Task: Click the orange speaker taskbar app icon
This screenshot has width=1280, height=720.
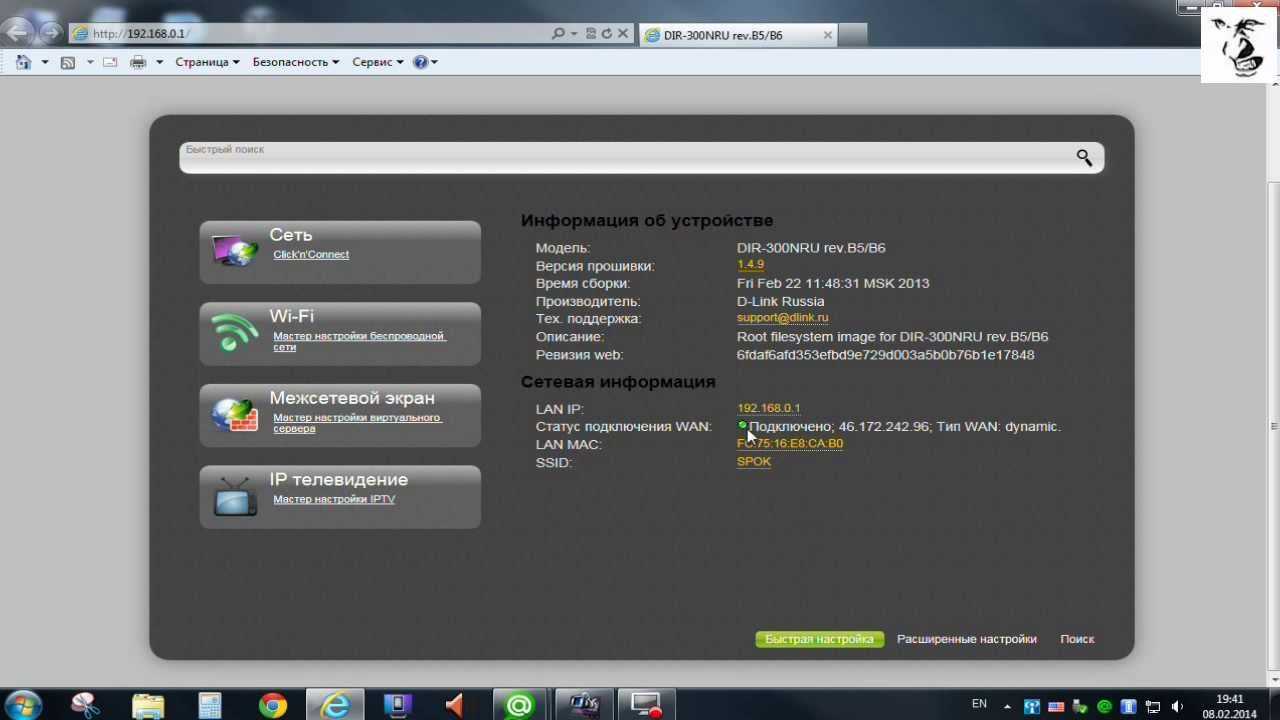Action: [457, 705]
